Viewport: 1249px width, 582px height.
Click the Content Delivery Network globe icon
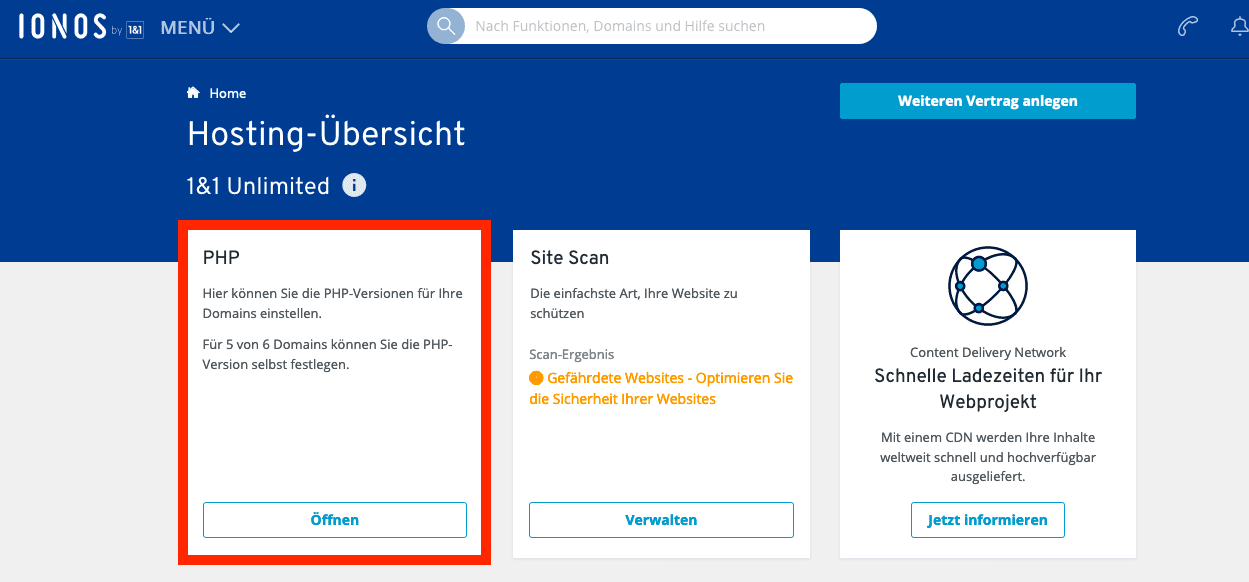[987, 285]
